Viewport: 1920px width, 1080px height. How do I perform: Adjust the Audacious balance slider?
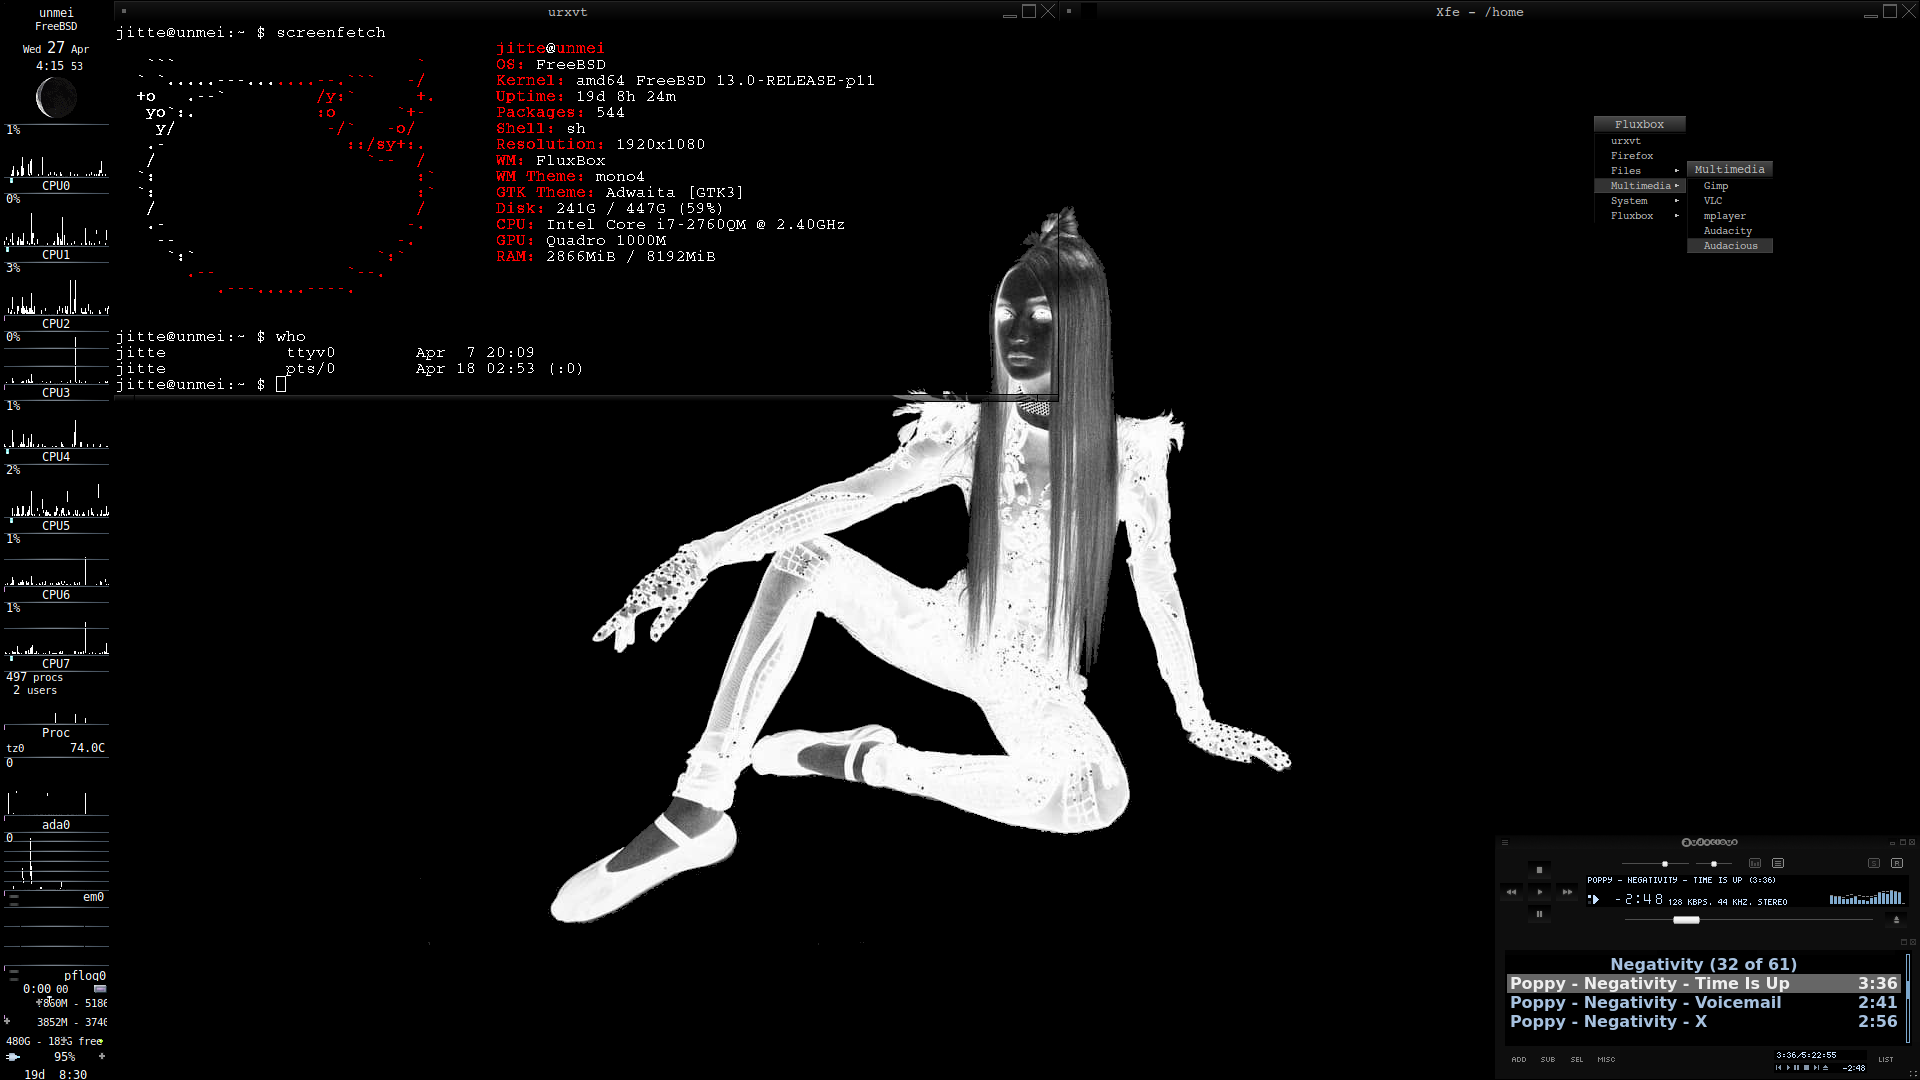pos(1714,864)
